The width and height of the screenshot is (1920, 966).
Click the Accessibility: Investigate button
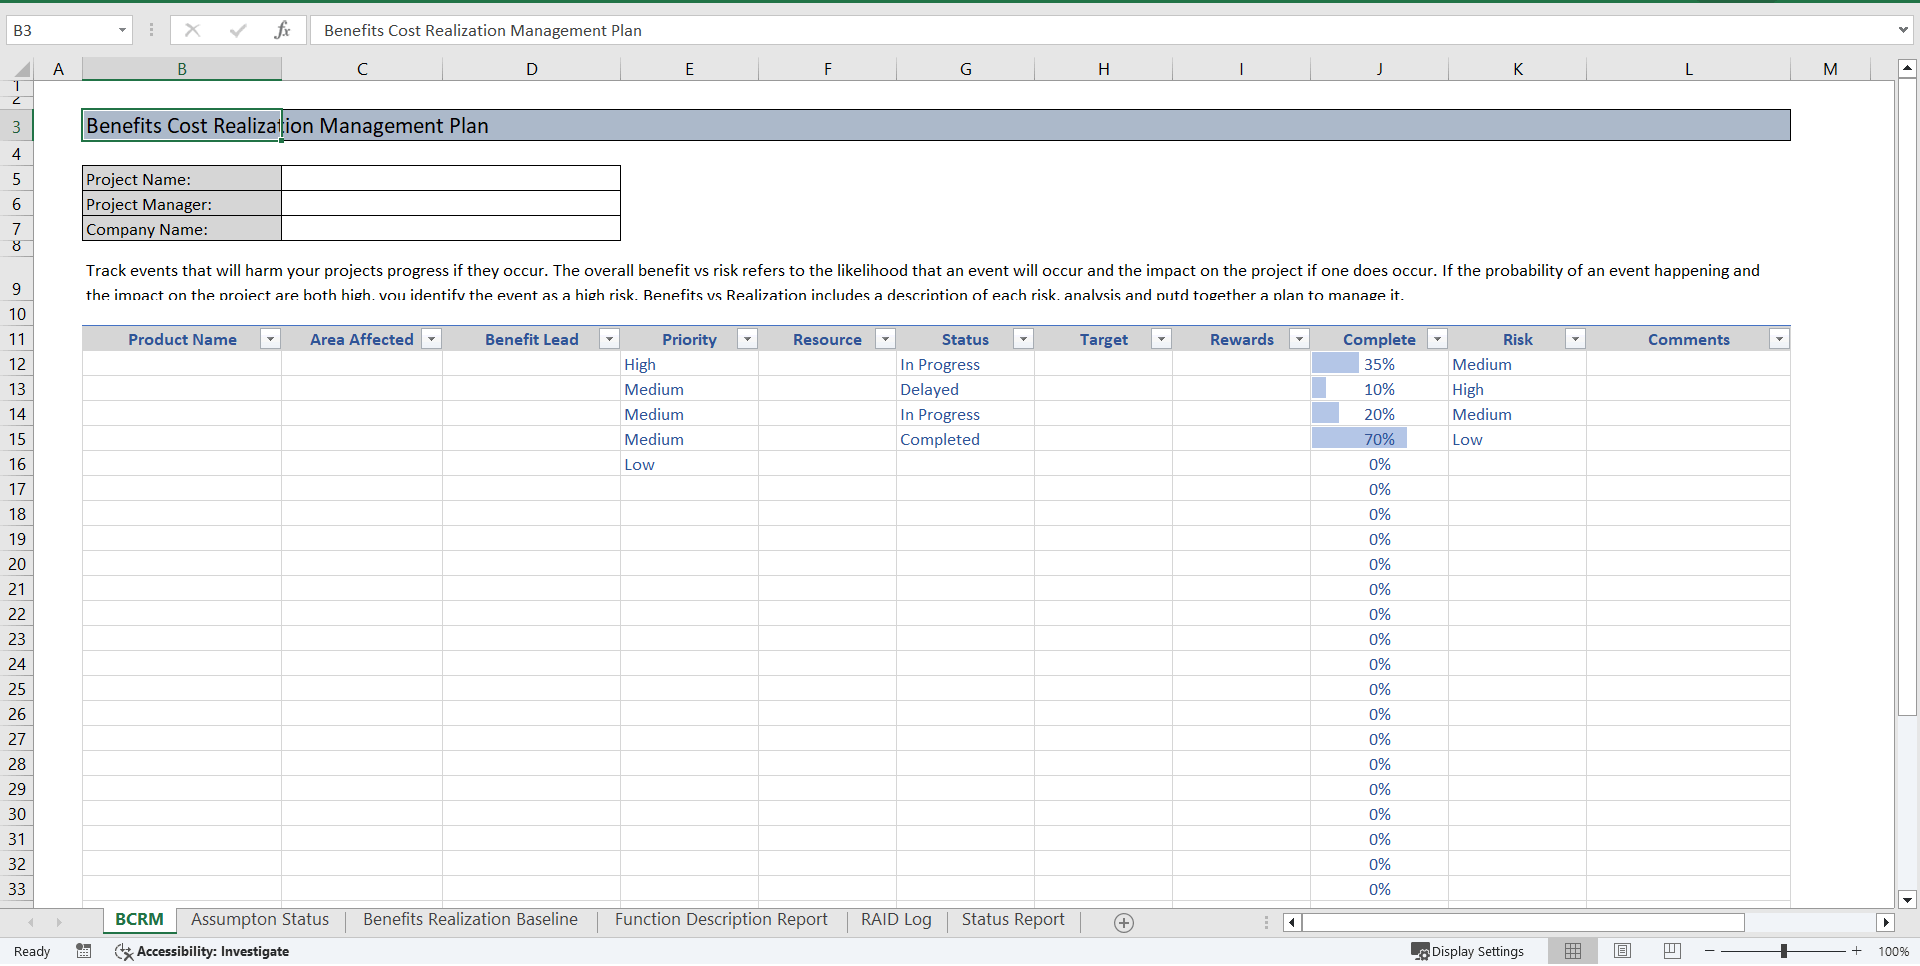point(202,951)
